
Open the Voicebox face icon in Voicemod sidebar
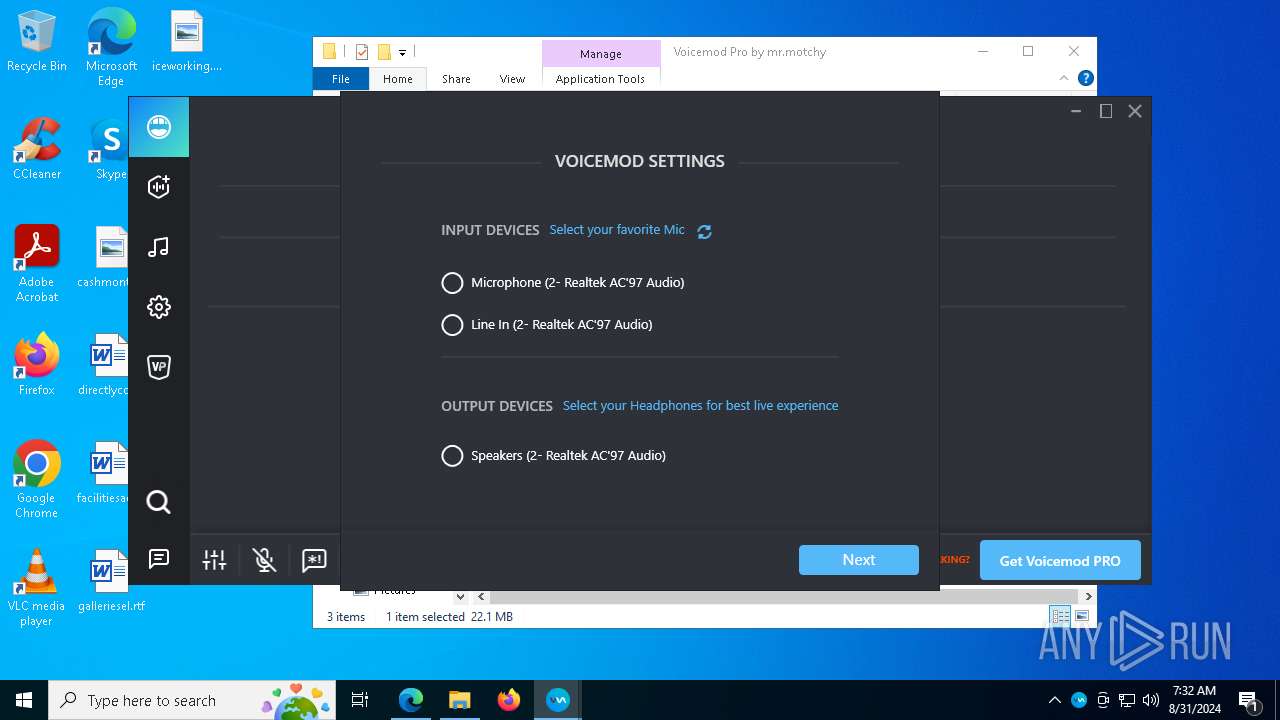click(159, 127)
